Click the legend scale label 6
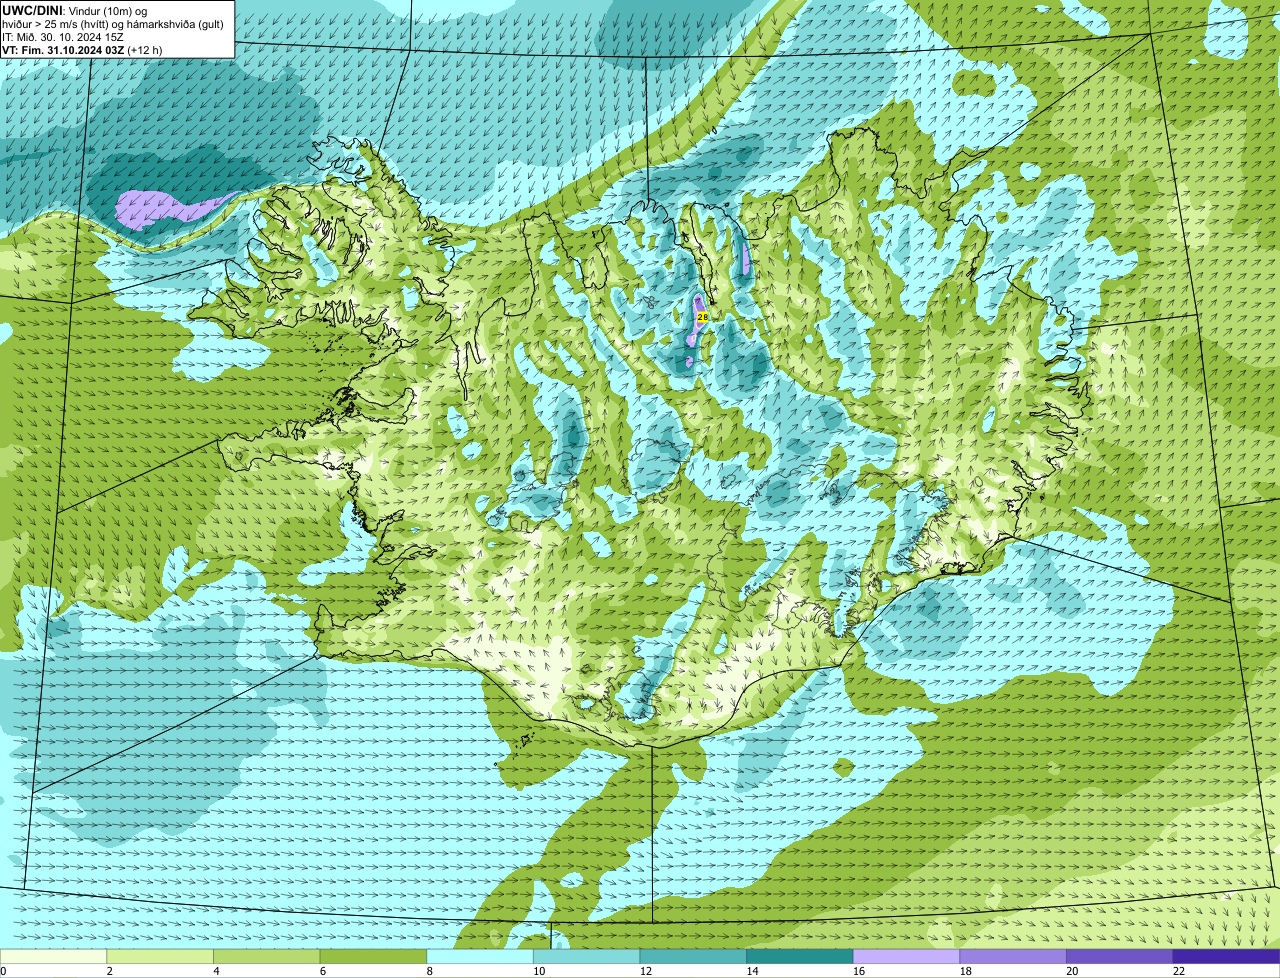The width and height of the screenshot is (1280, 978). (323, 971)
